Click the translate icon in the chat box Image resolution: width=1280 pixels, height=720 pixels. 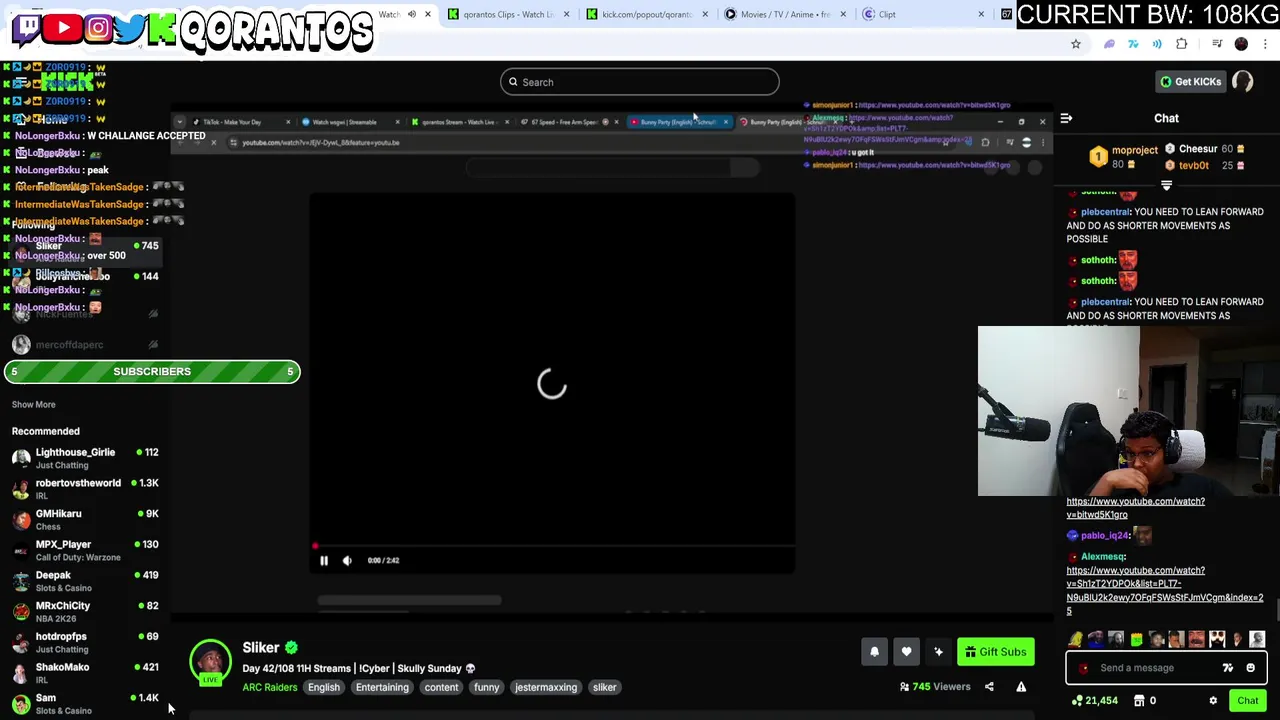[x=1228, y=668]
